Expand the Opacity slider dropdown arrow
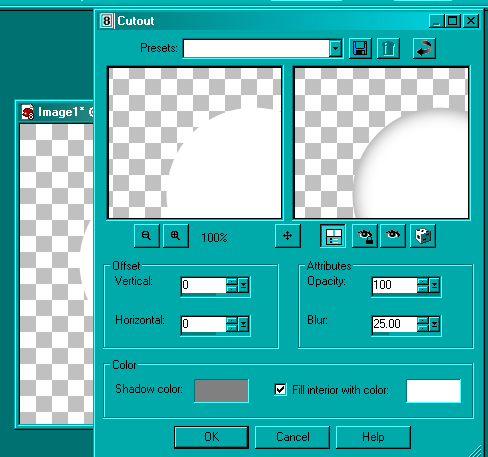 point(434,285)
